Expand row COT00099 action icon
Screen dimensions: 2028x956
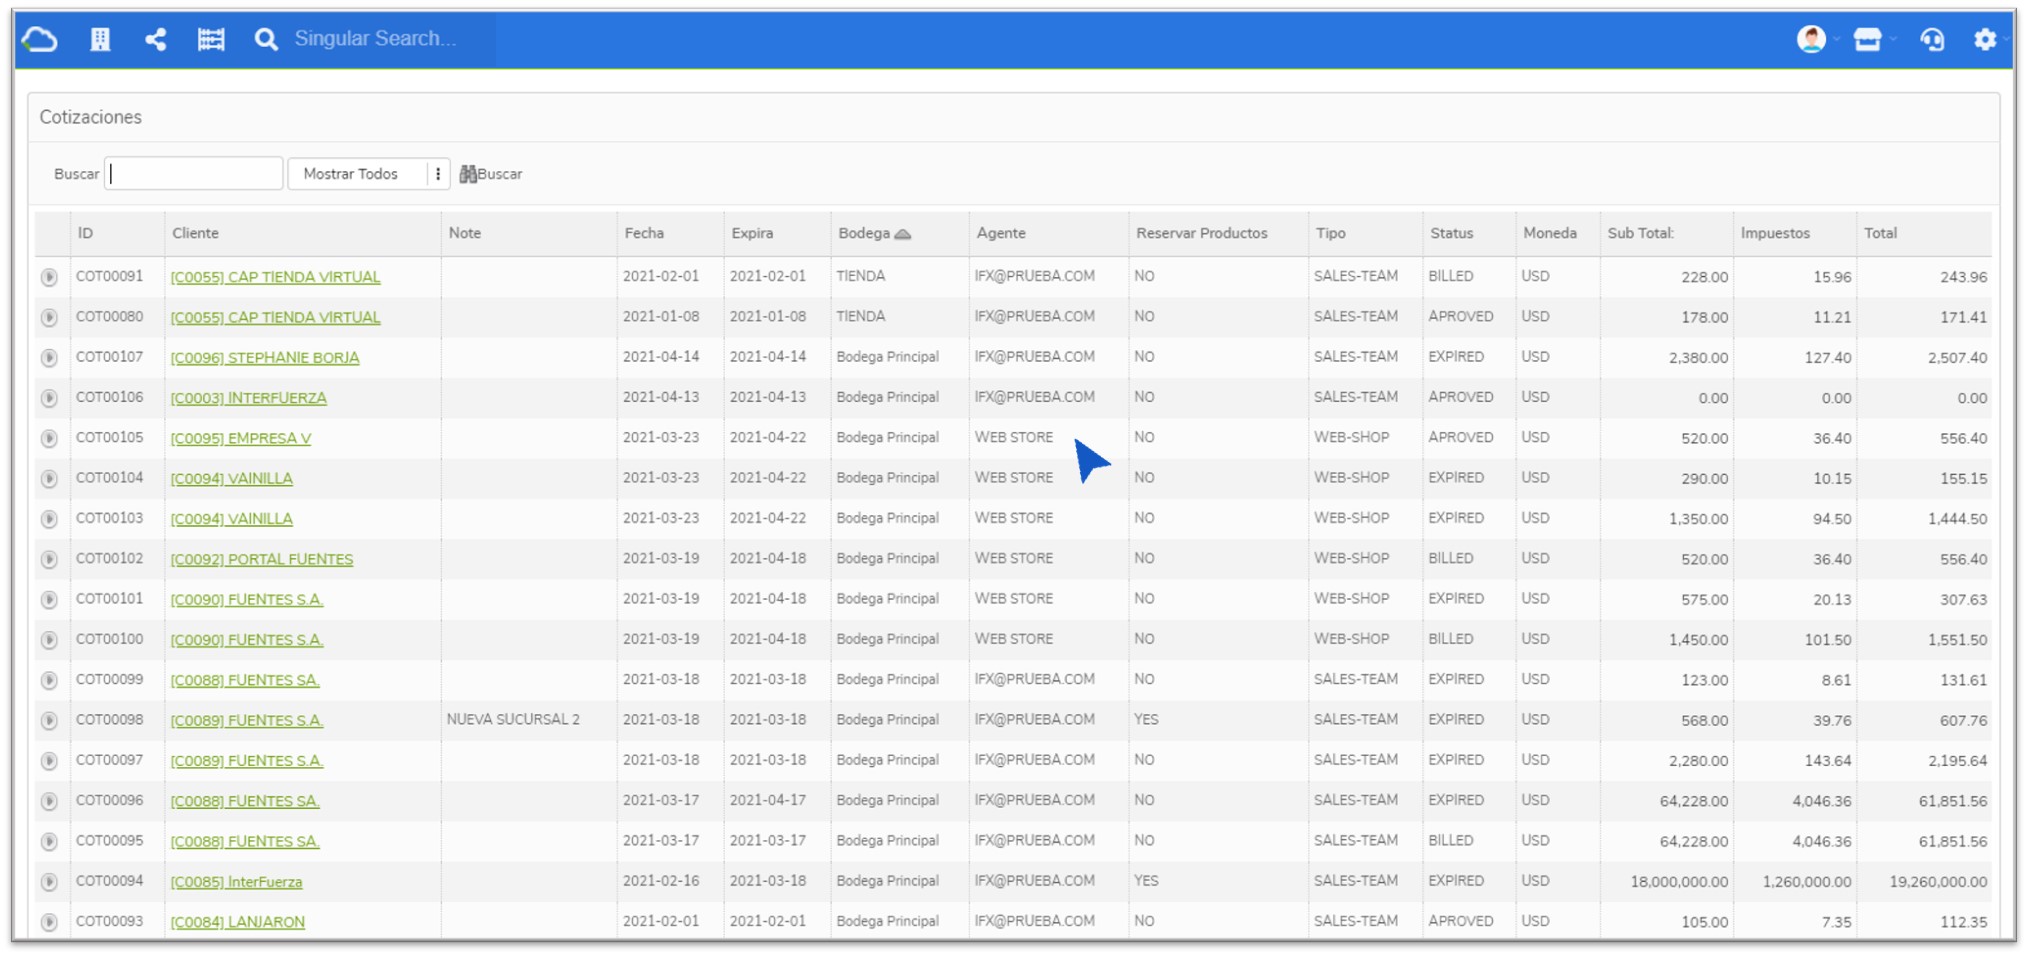tap(49, 680)
